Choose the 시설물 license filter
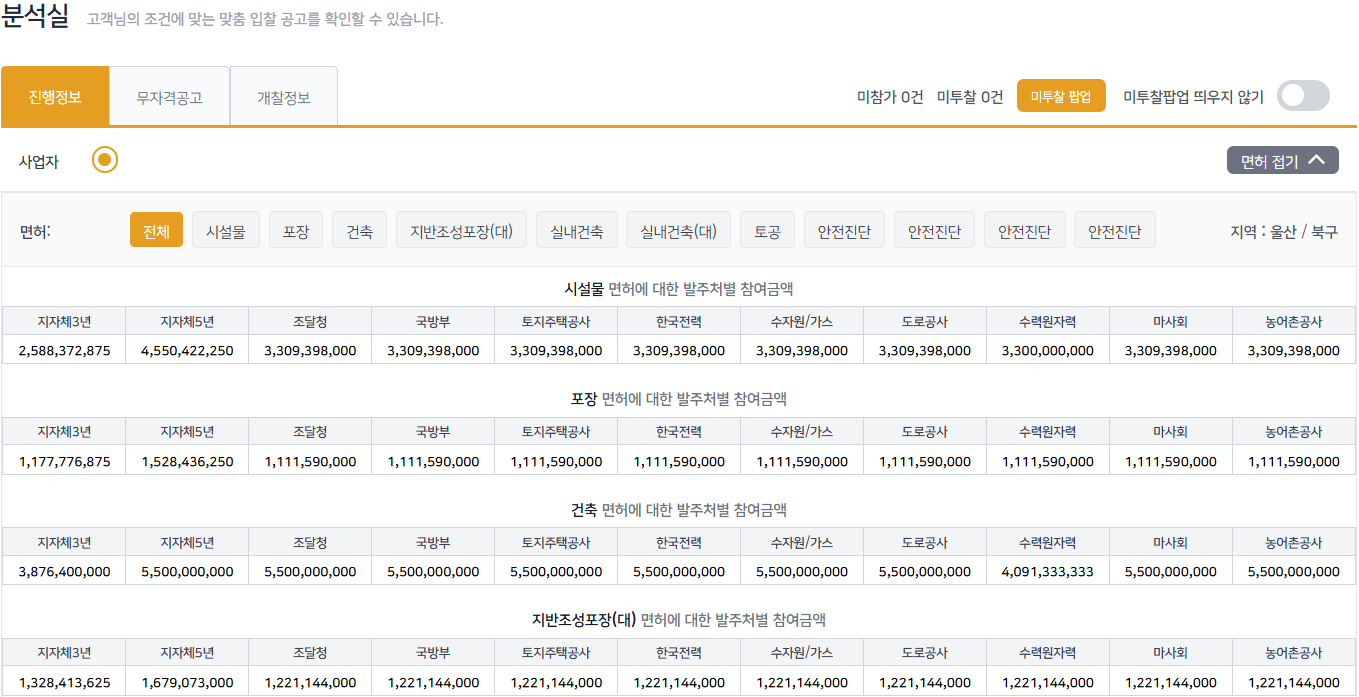 click(x=225, y=228)
